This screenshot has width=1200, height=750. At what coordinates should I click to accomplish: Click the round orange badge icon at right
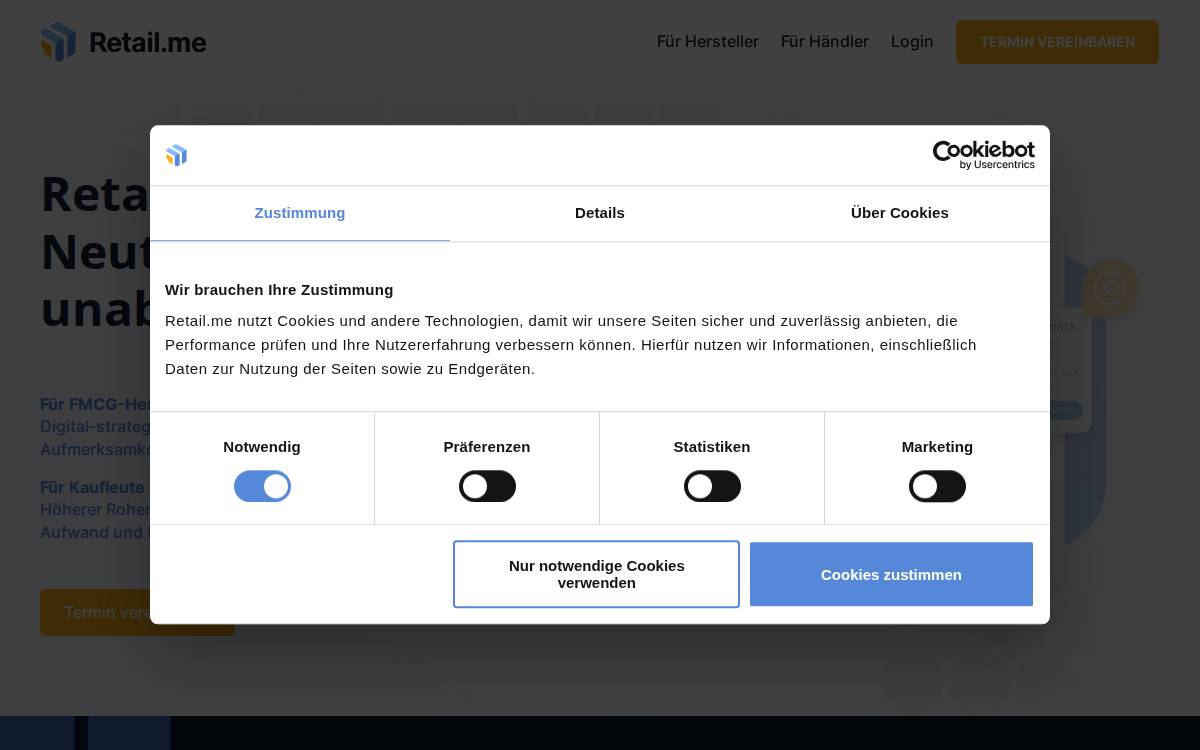click(1110, 288)
